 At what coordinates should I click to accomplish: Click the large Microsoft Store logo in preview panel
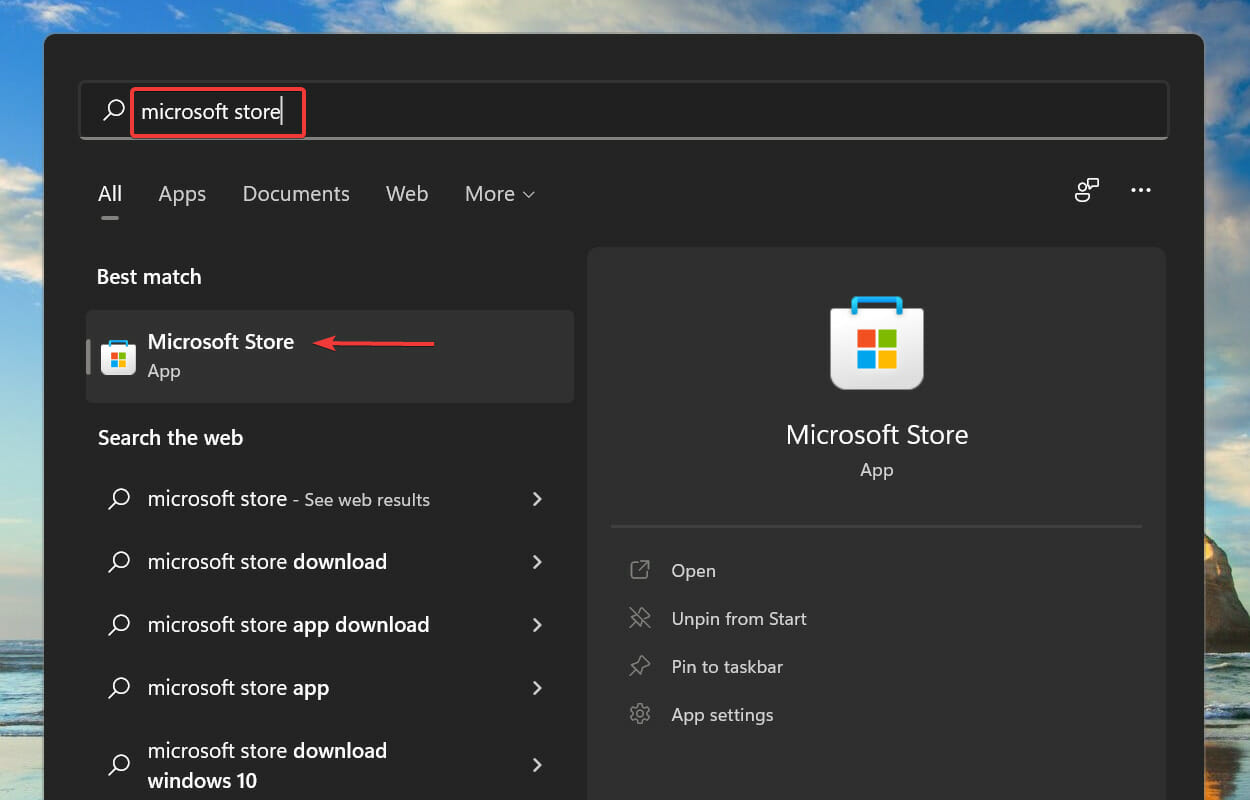876,343
